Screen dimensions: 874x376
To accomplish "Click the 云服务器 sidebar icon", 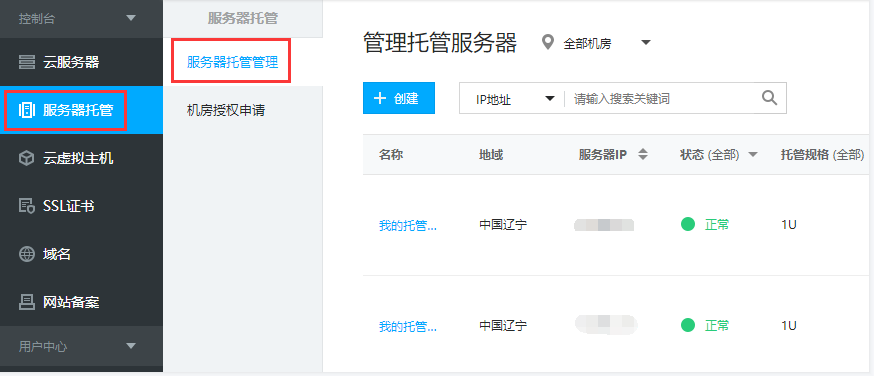I will [x=26, y=62].
